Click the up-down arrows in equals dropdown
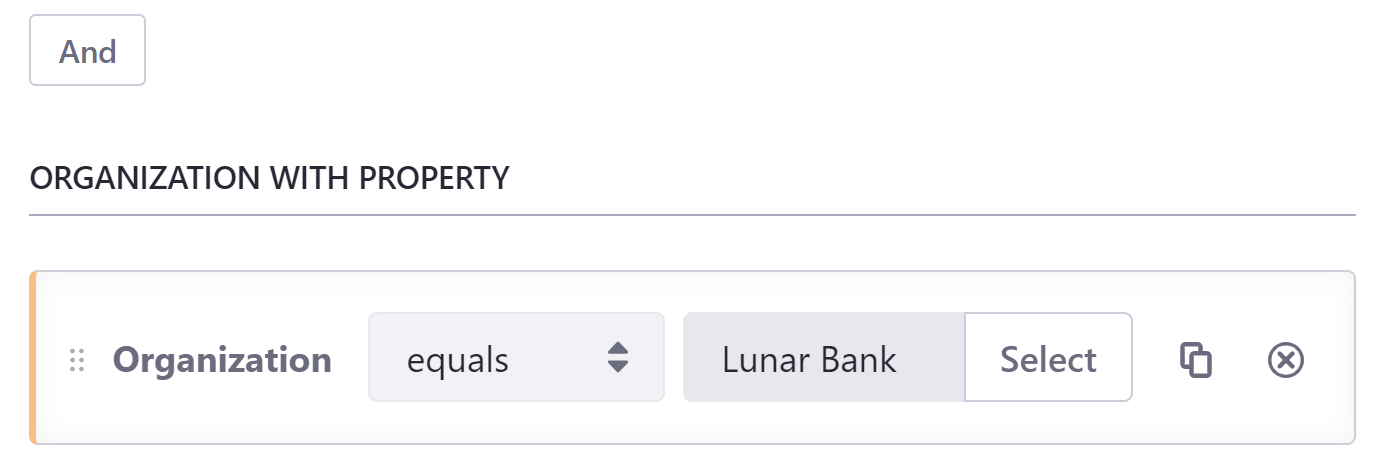 click(618, 358)
